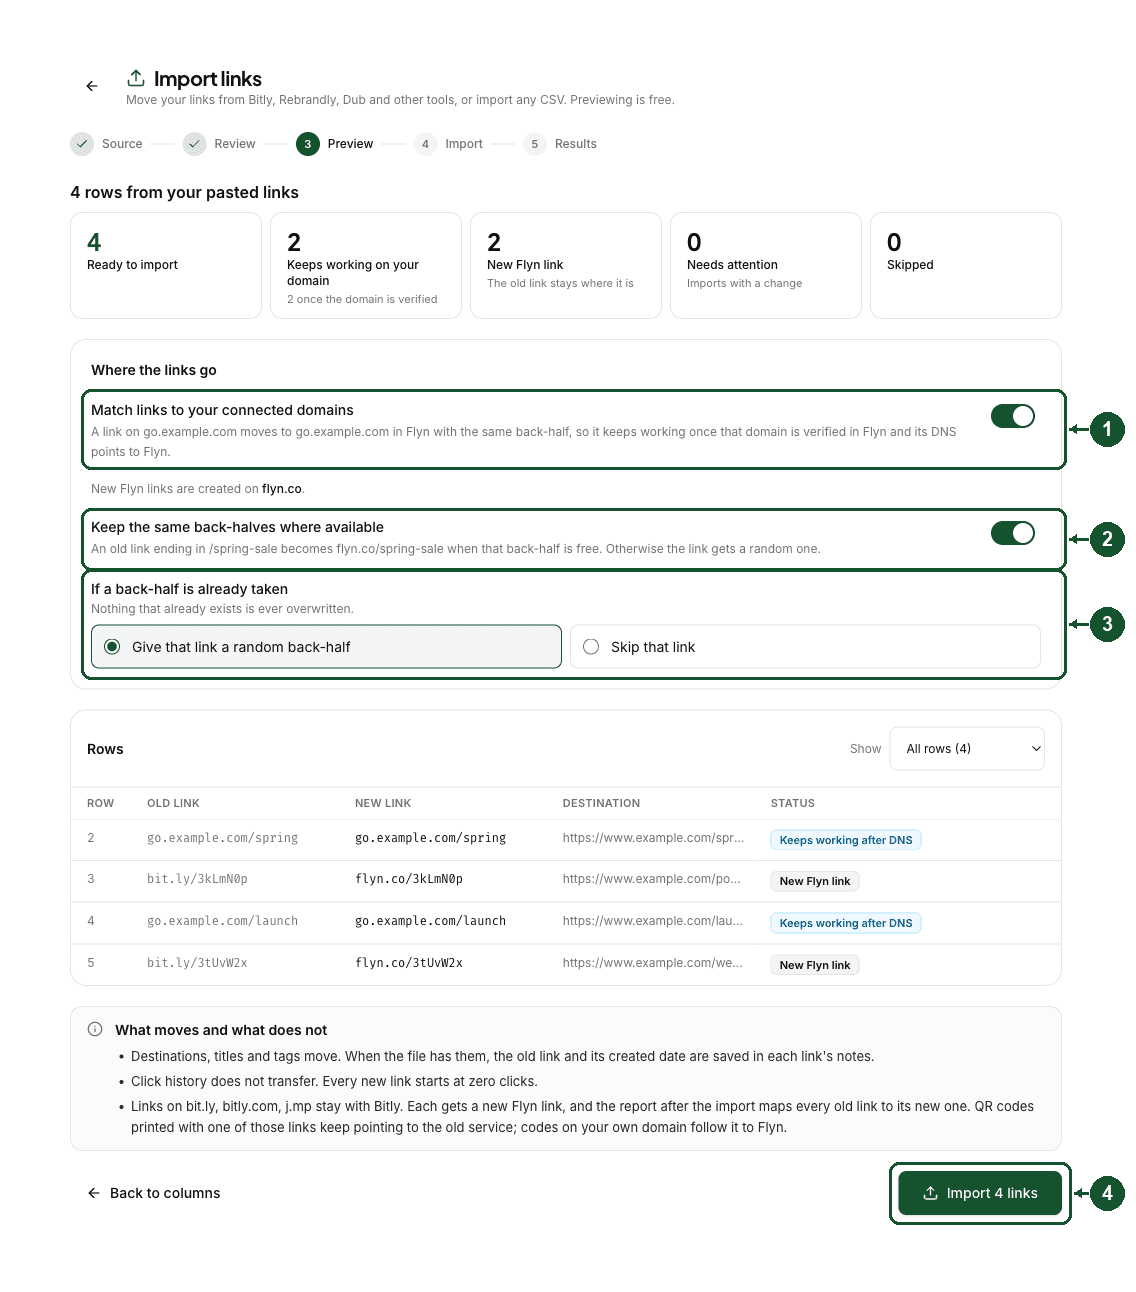This screenshot has height=1292, width=1136.
Task: Open the All rows (4) dropdown
Action: coord(967,749)
